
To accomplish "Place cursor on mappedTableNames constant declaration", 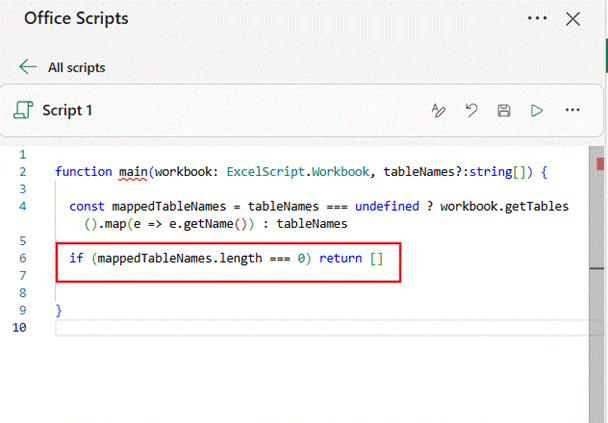I will tap(169, 206).
